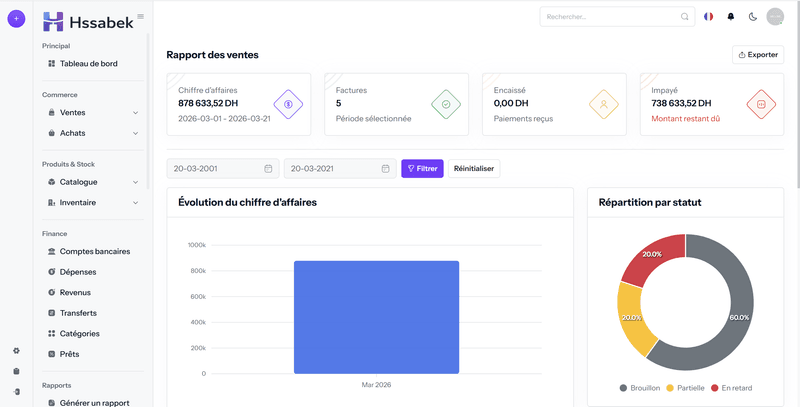Toggle Brouillon series in chart legend

[645, 388]
